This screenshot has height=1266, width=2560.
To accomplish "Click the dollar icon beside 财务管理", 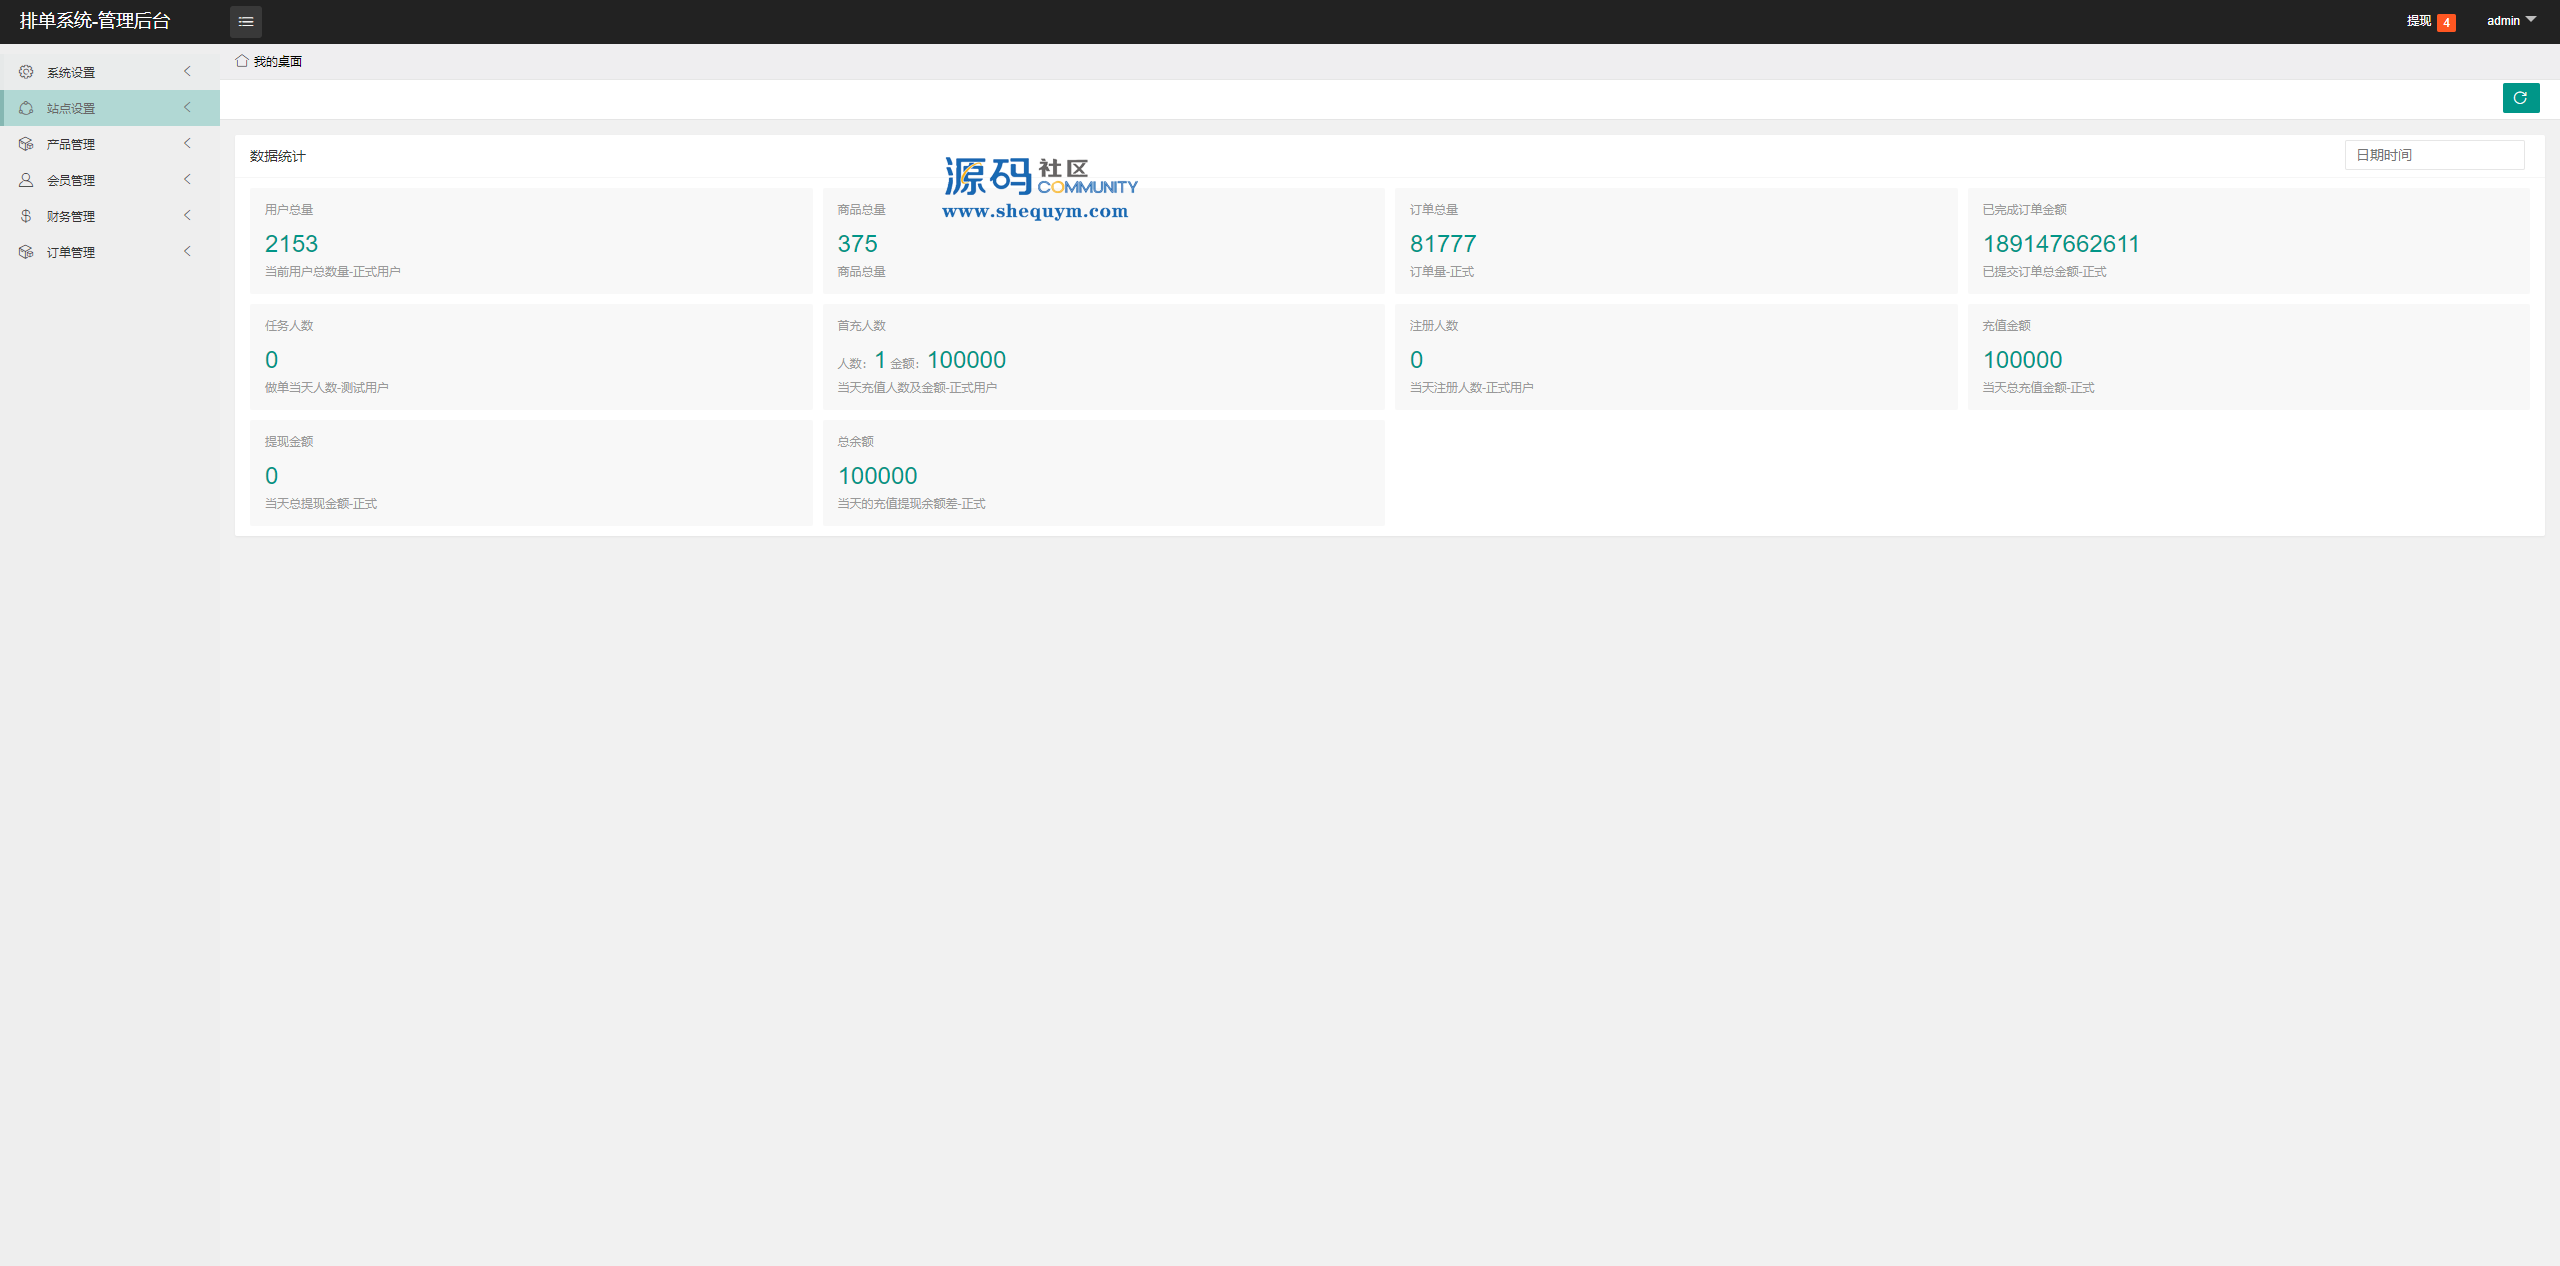I will click(26, 216).
